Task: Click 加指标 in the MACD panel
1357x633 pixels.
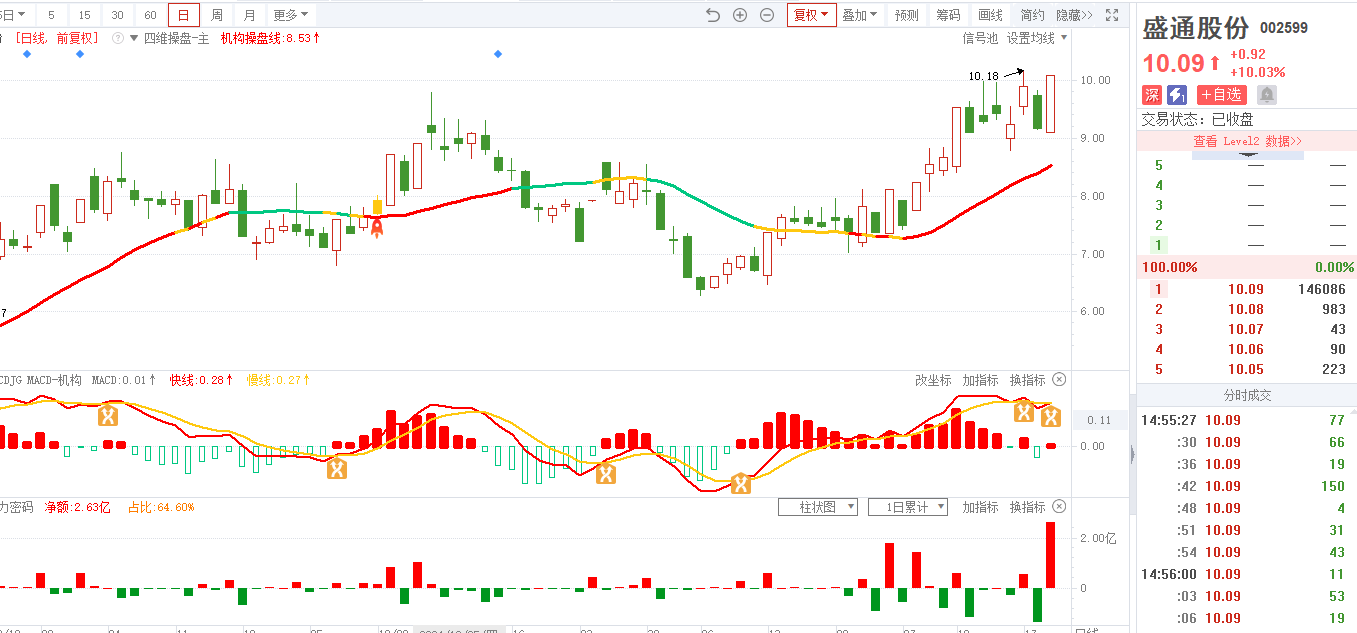Action: [980, 380]
